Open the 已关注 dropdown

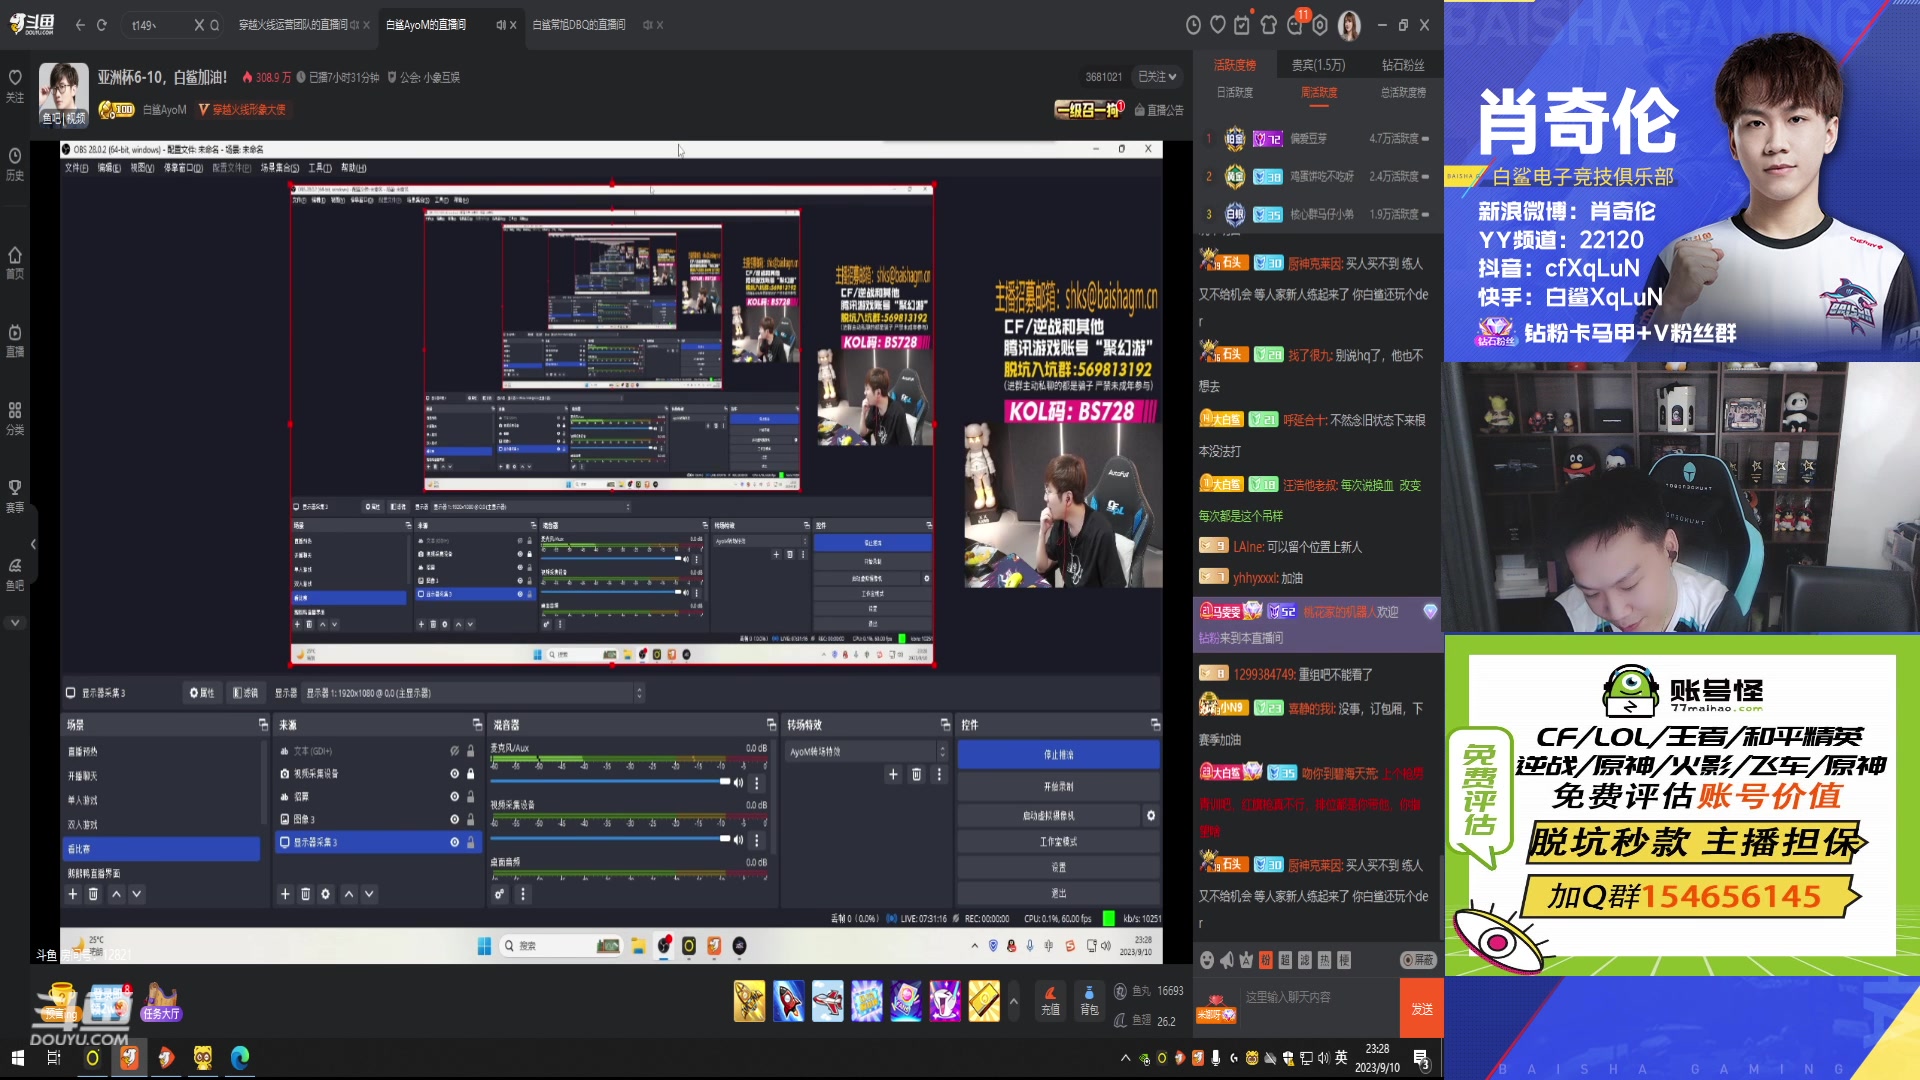coord(1158,77)
